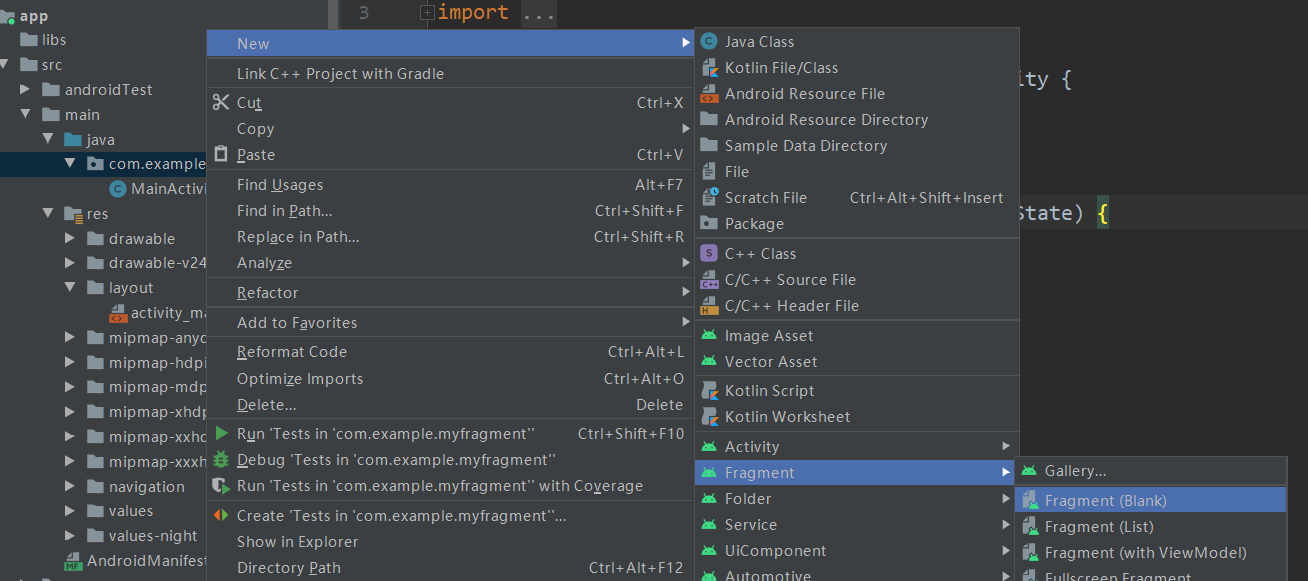This screenshot has width=1308, height=581.
Task: Click the Vector Asset Android icon
Action: 709,362
